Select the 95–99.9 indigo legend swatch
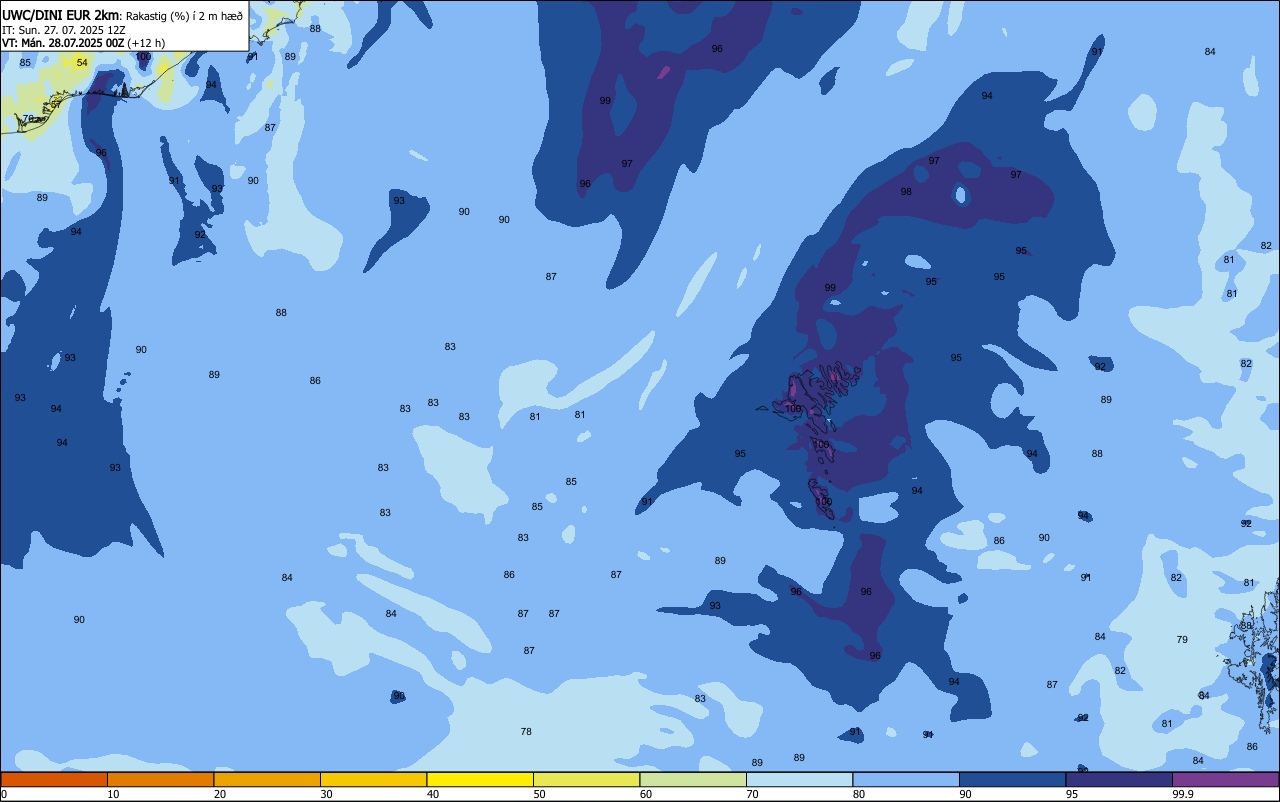Viewport: 1280px width, 802px height. 1119,779
